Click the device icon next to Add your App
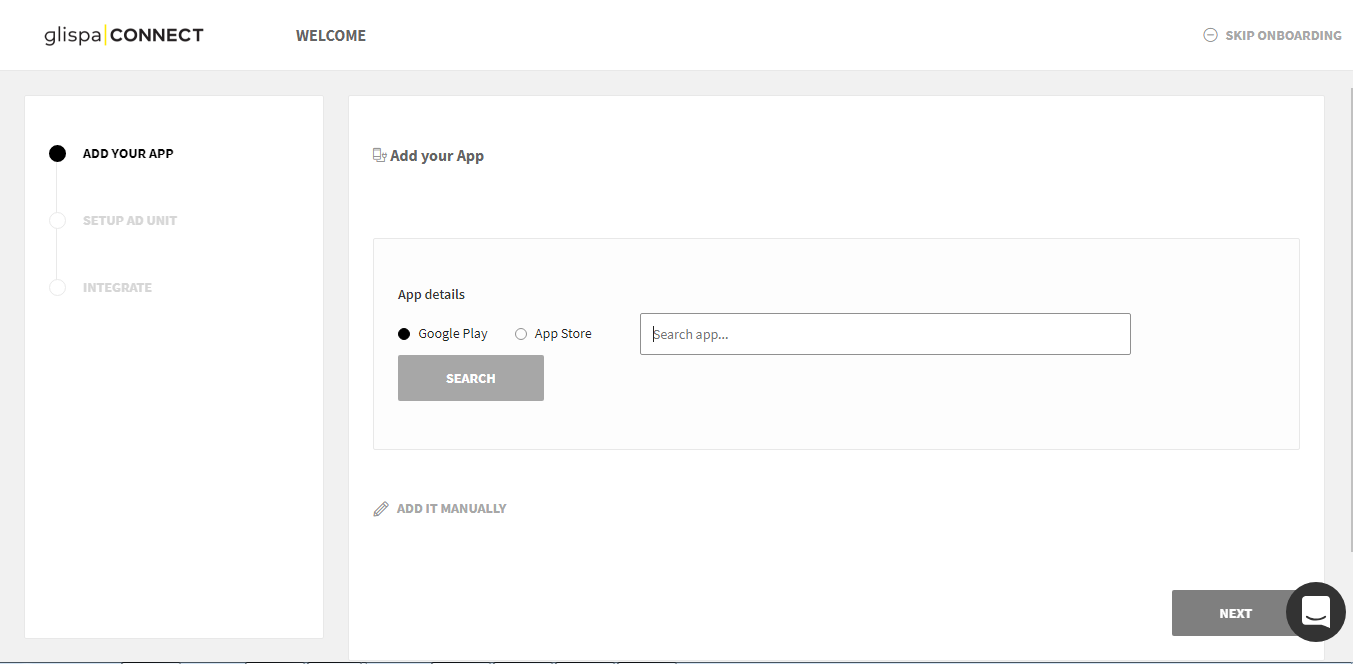 pos(379,155)
